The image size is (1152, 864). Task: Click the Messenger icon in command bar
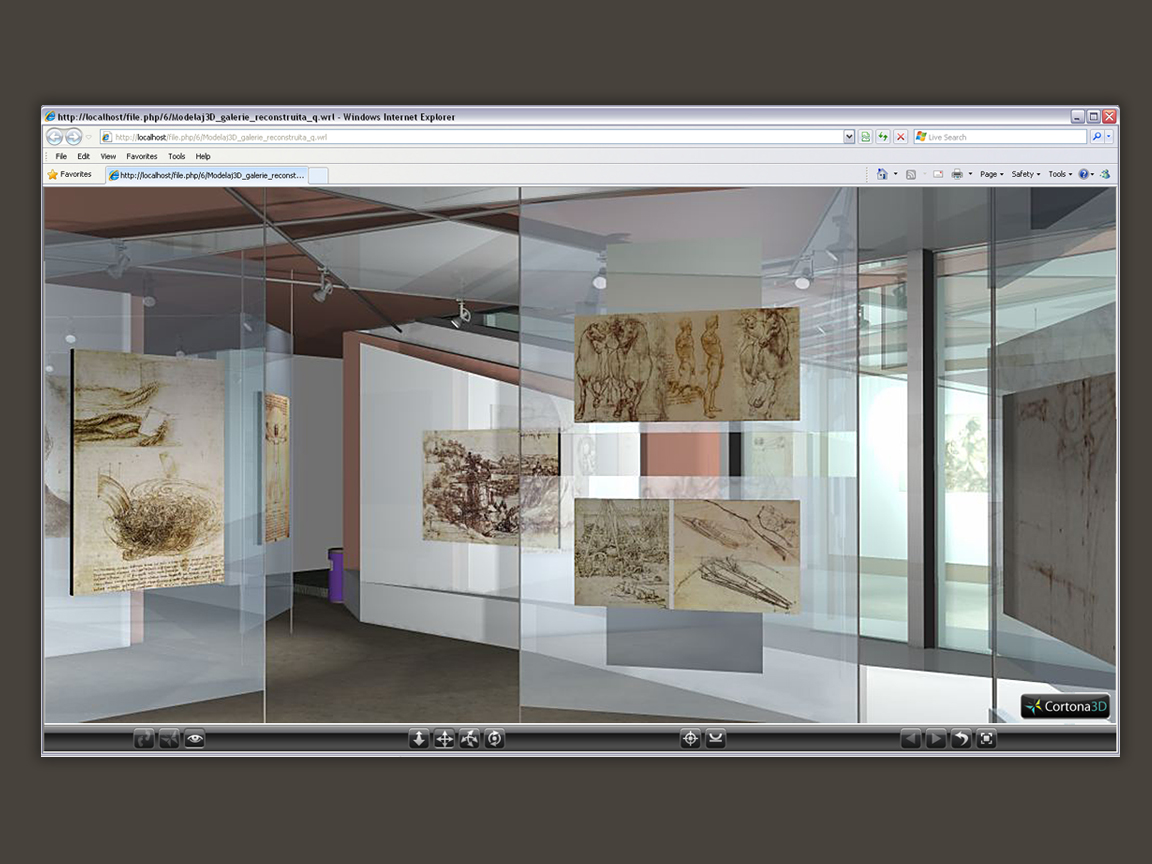pos(1104,174)
